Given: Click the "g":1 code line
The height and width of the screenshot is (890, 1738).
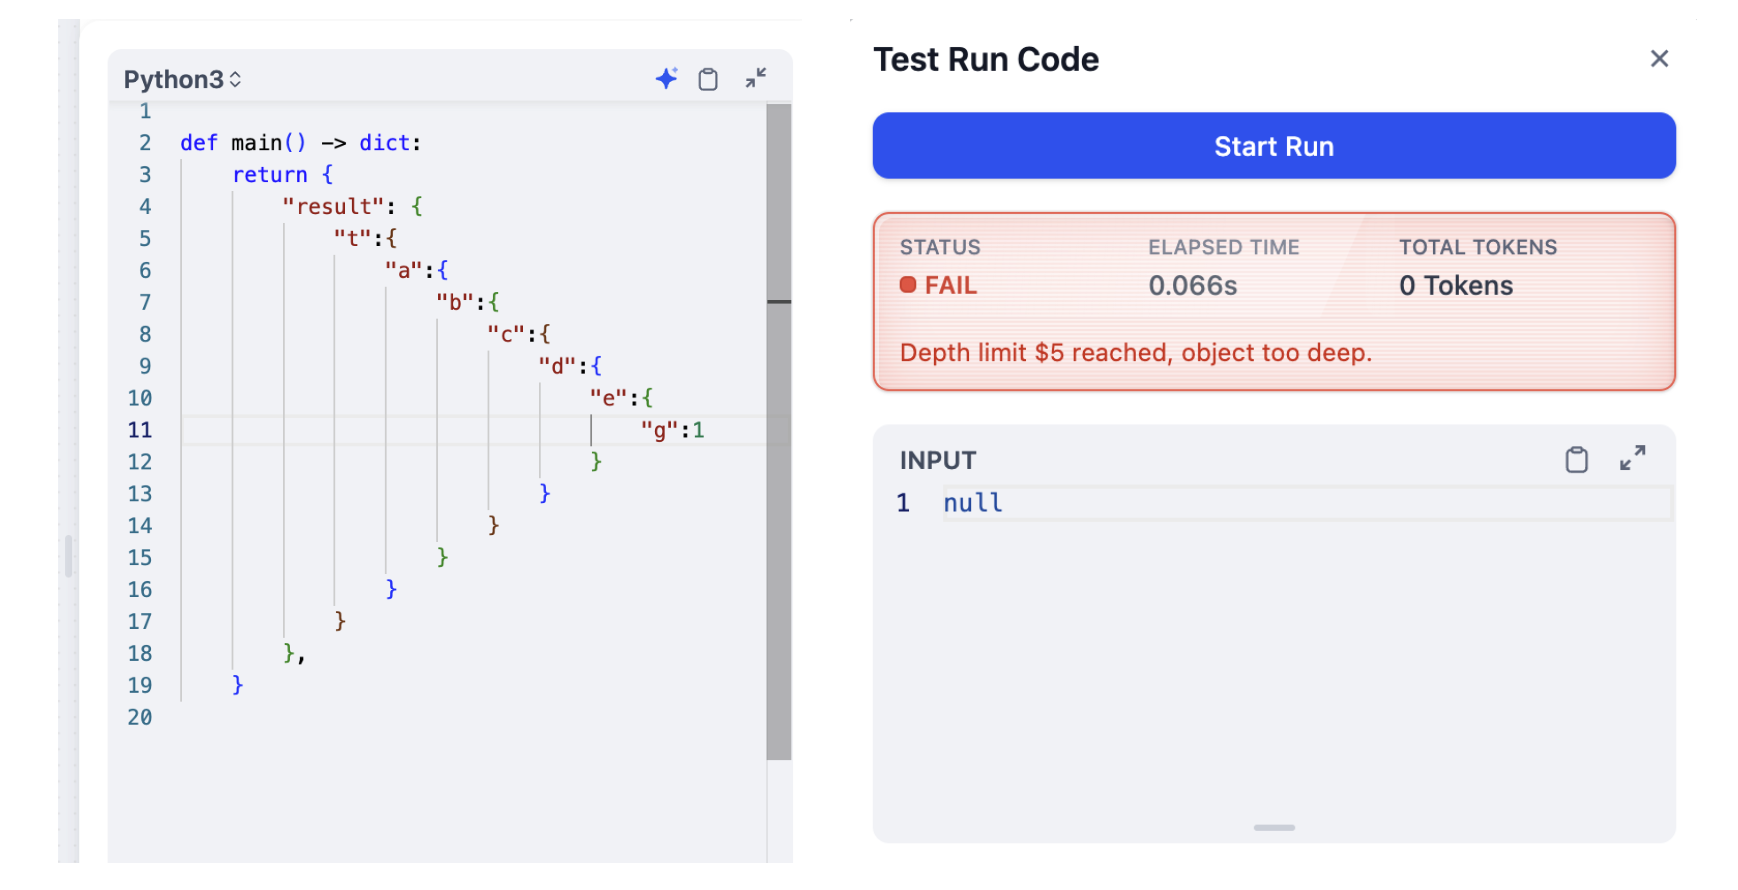Looking at the screenshot, I should click(x=672, y=430).
